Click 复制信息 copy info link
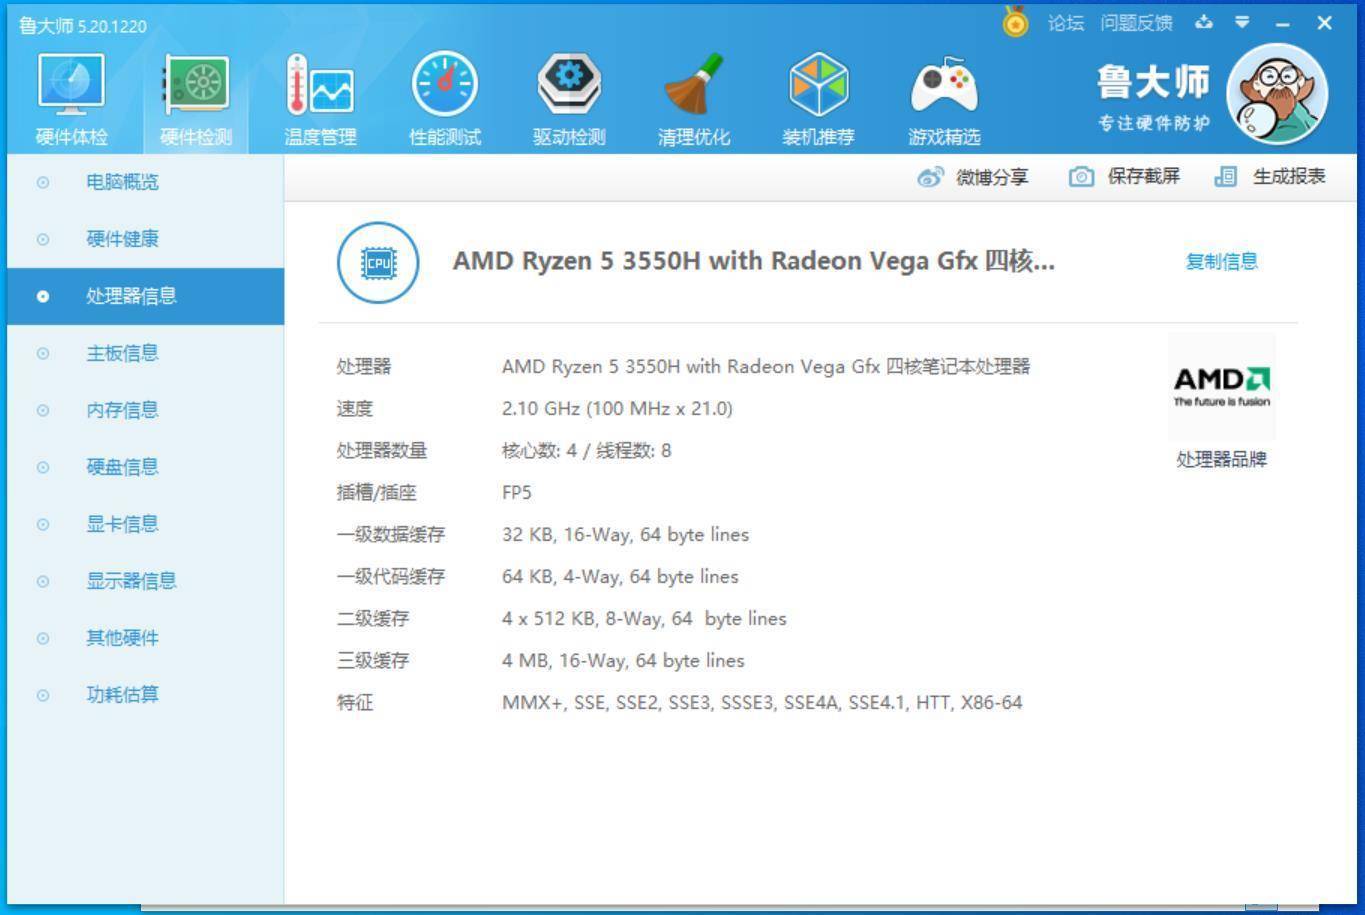Viewport: 1365px width, 915px height. tap(1221, 262)
